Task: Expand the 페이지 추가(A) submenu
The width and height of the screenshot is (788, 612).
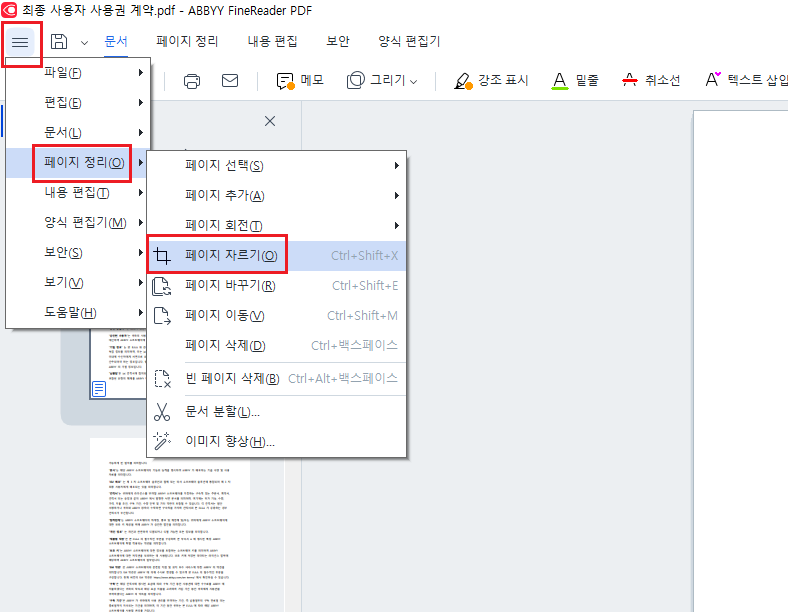Action: [276, 195]
